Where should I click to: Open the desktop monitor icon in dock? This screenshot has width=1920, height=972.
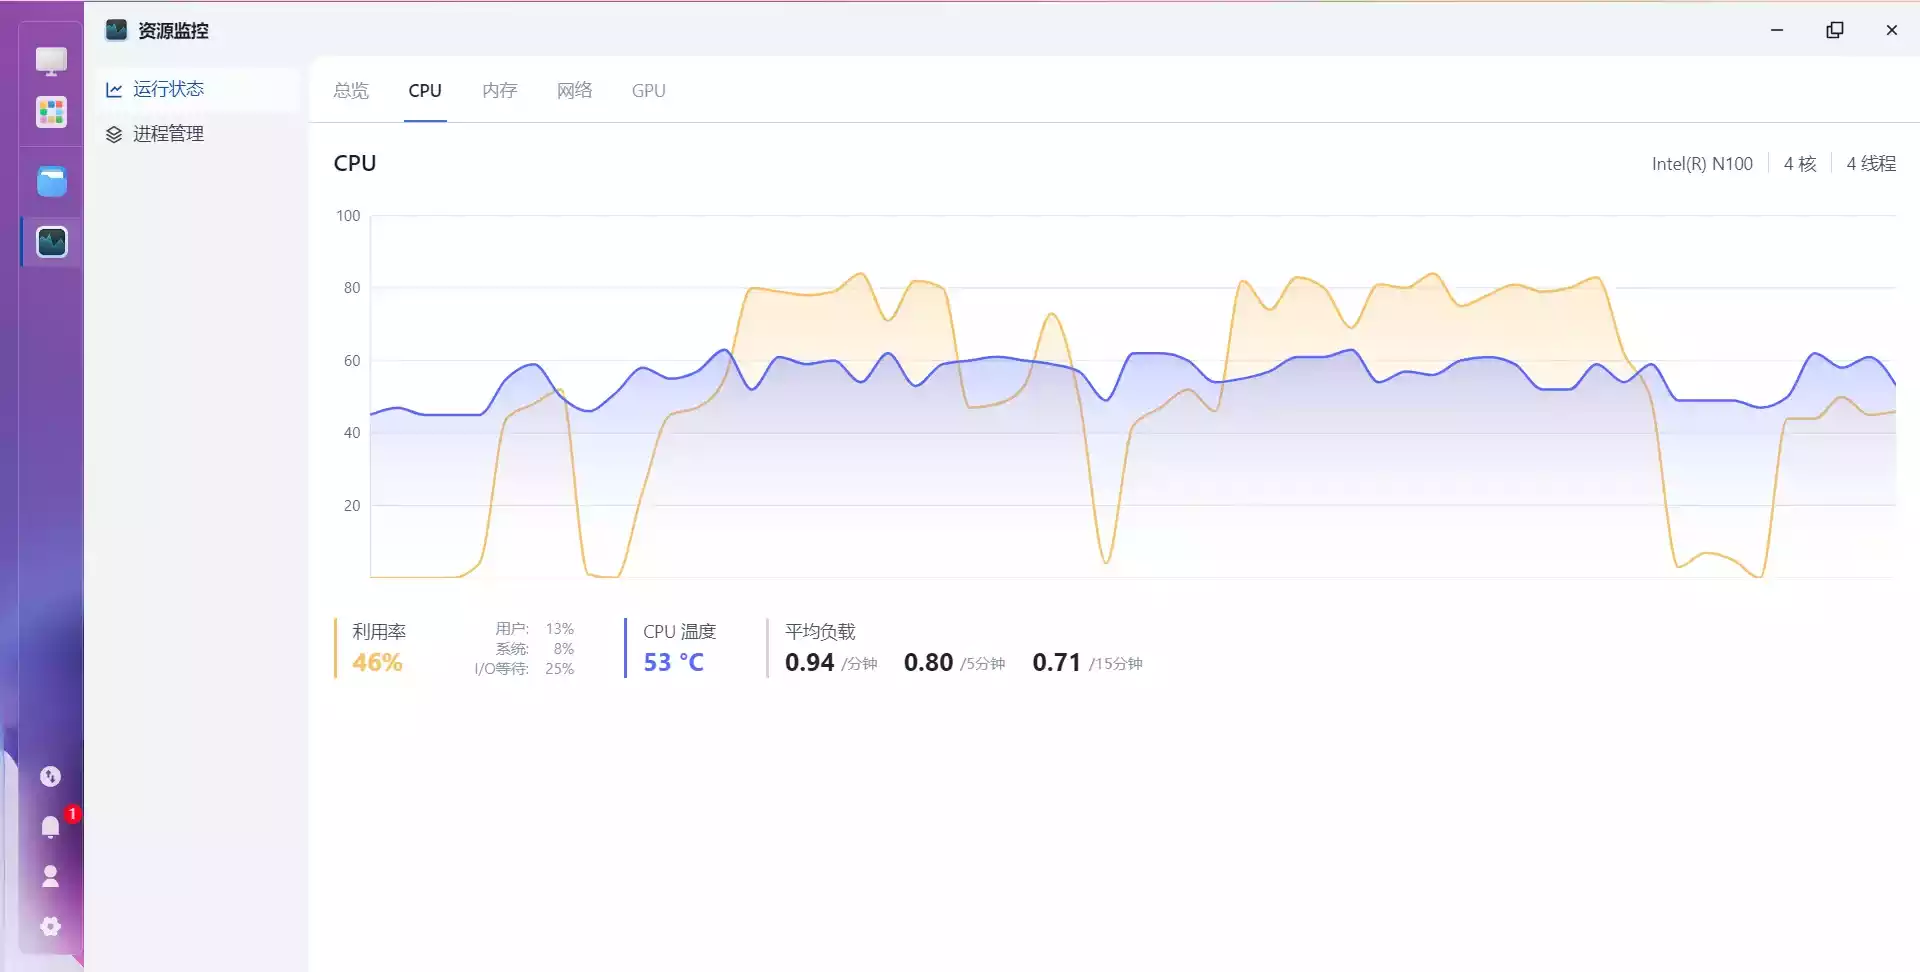[51, 61]
